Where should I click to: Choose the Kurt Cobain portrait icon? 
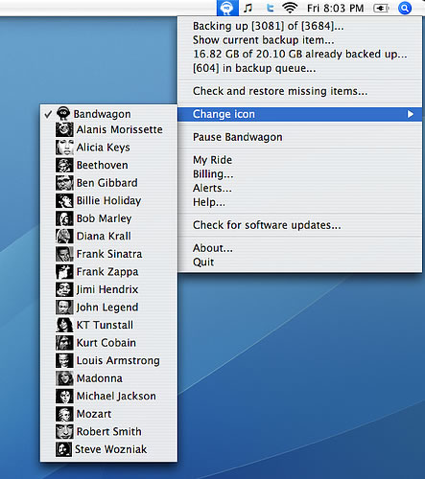64,343
